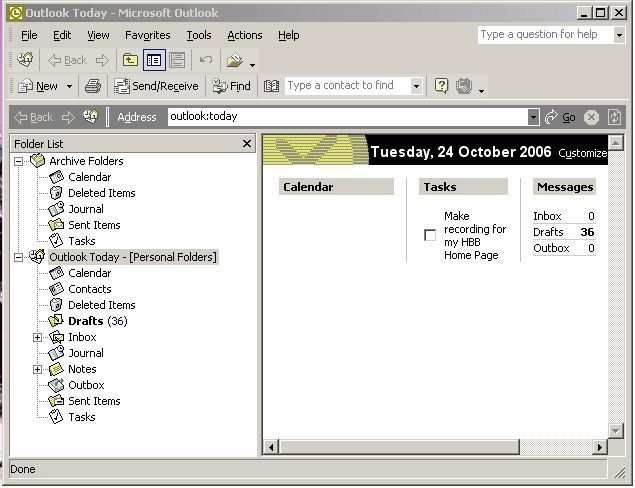Click the Print icon
The height and width of the screenshot is (488, 635).
(x=93, y=86)
